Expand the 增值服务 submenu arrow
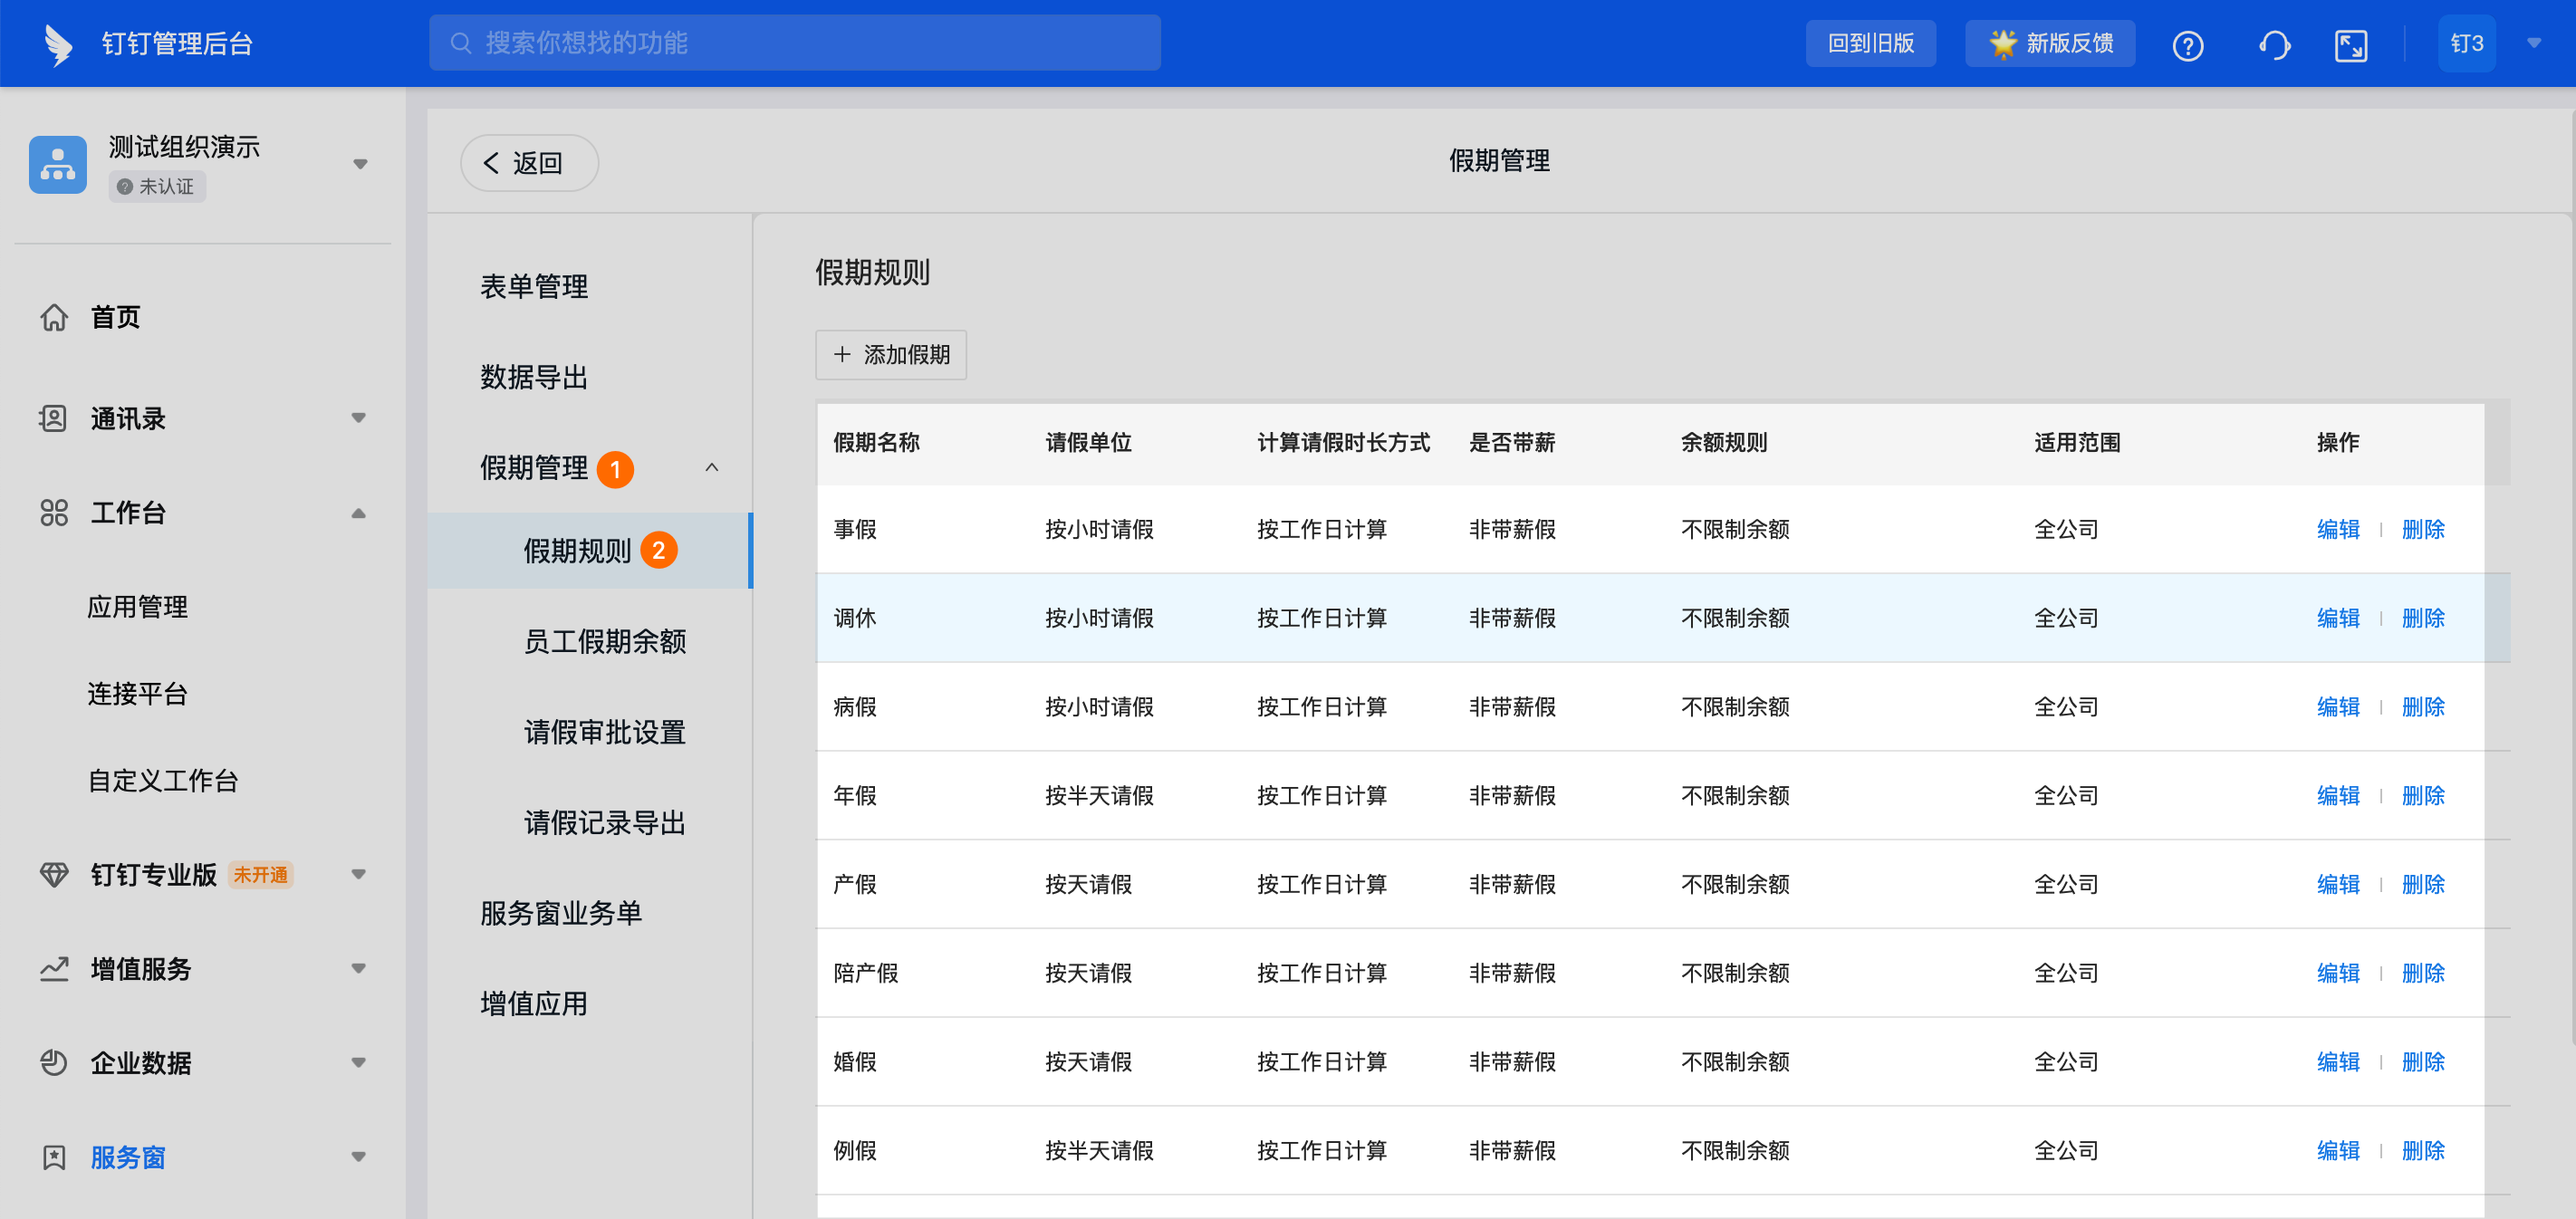The height and width of the screenshot is (1219, 2576). click(x=358, y=968)
